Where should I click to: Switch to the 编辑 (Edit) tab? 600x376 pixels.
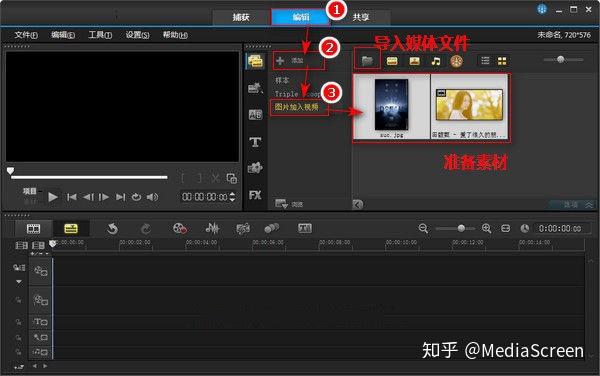pyautogui.click(x=301, y=17)
